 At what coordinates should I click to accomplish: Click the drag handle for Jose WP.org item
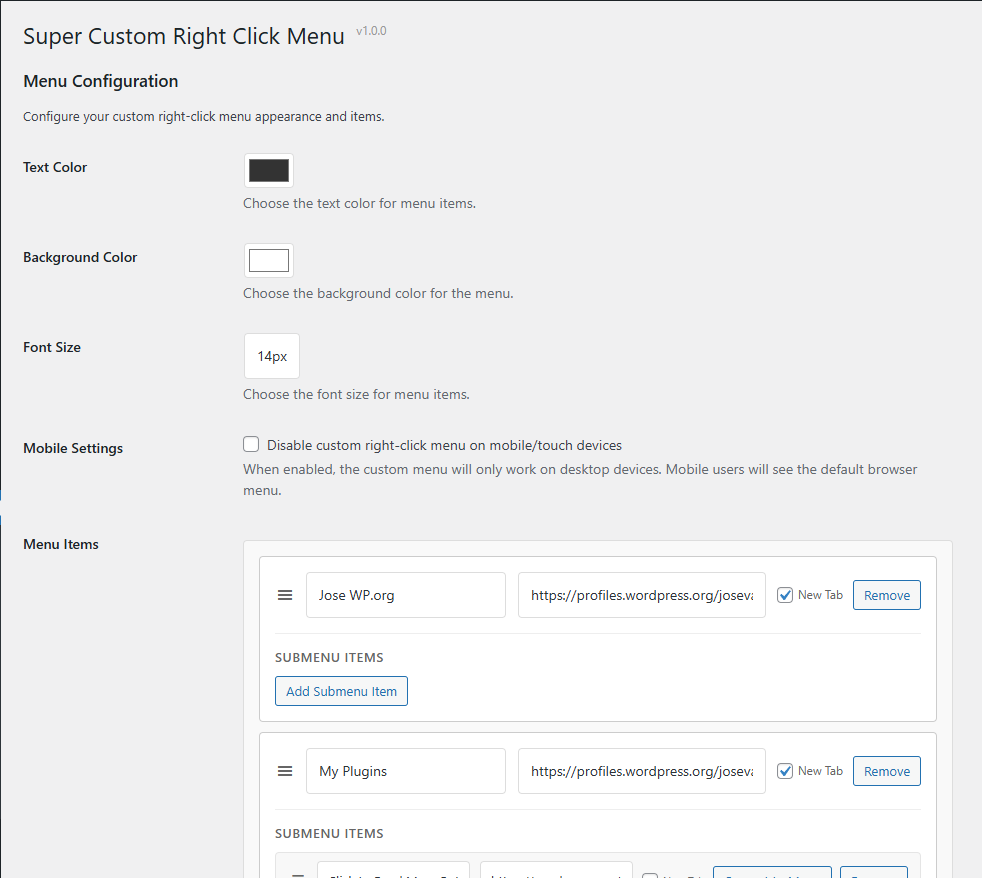pos(285,595)
